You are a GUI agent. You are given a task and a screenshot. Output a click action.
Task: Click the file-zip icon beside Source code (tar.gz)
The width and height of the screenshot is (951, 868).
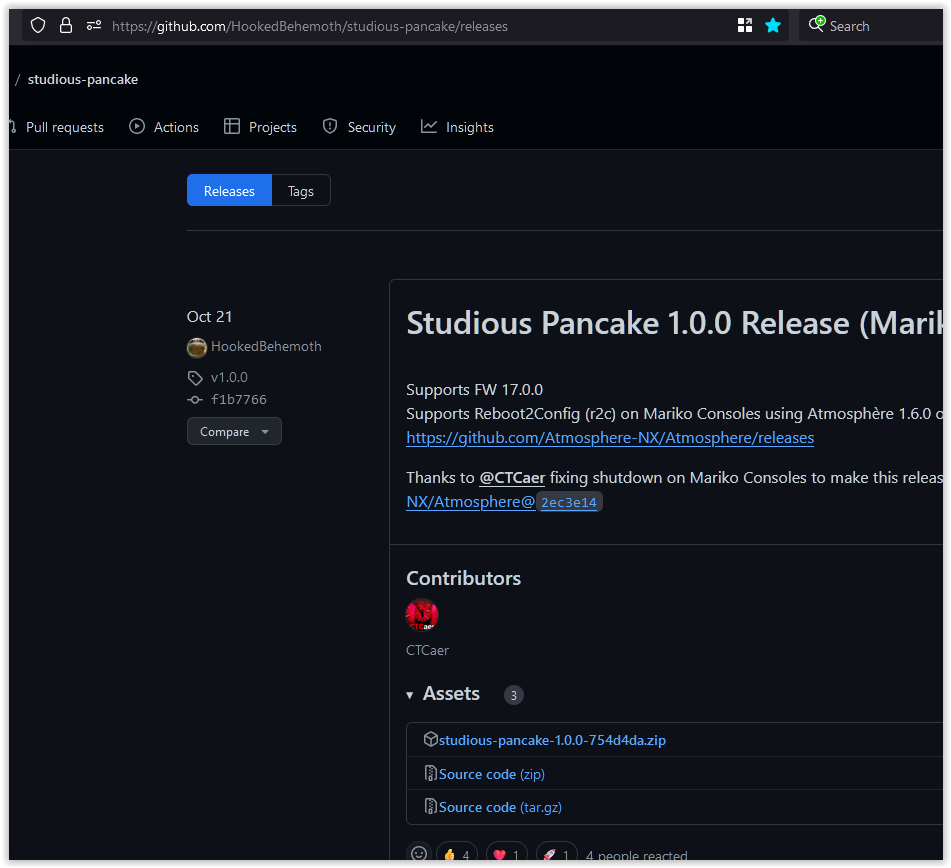(431, 806)
